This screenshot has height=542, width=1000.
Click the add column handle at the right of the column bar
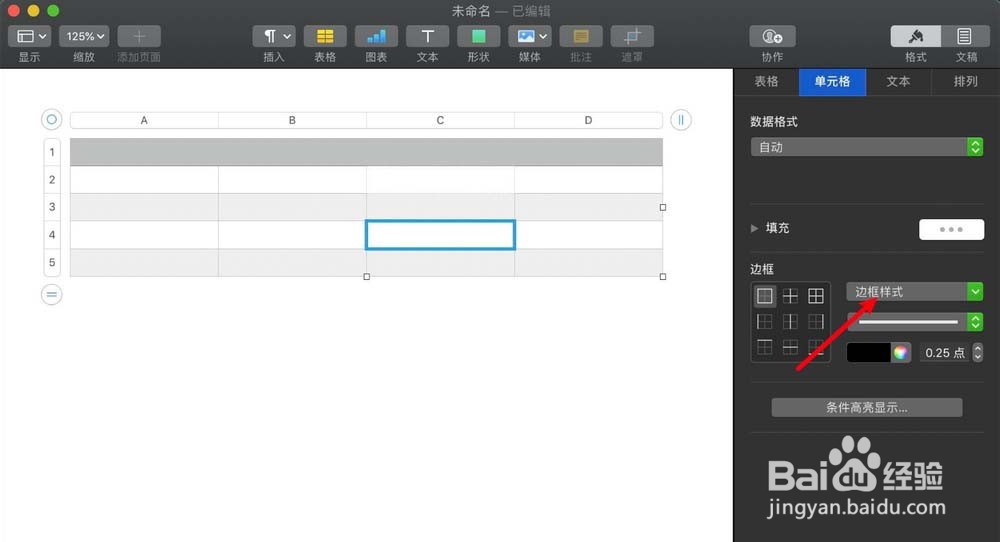(x=680, y=120)
